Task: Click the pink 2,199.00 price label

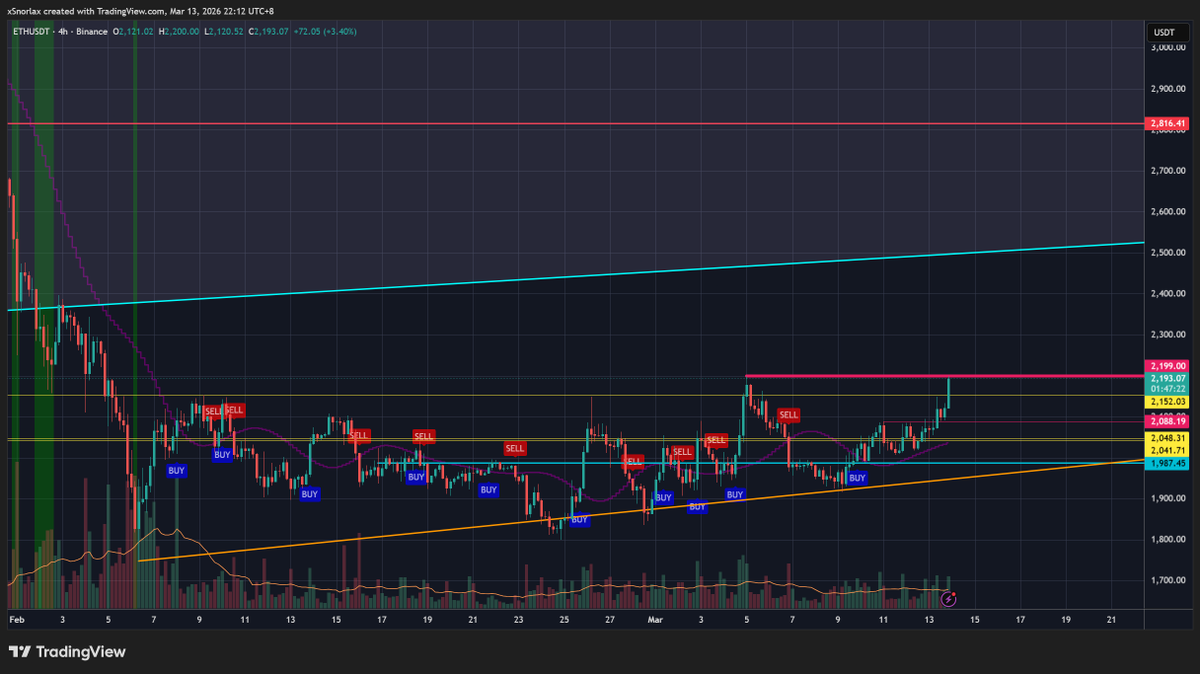Action: point(1167,366)
